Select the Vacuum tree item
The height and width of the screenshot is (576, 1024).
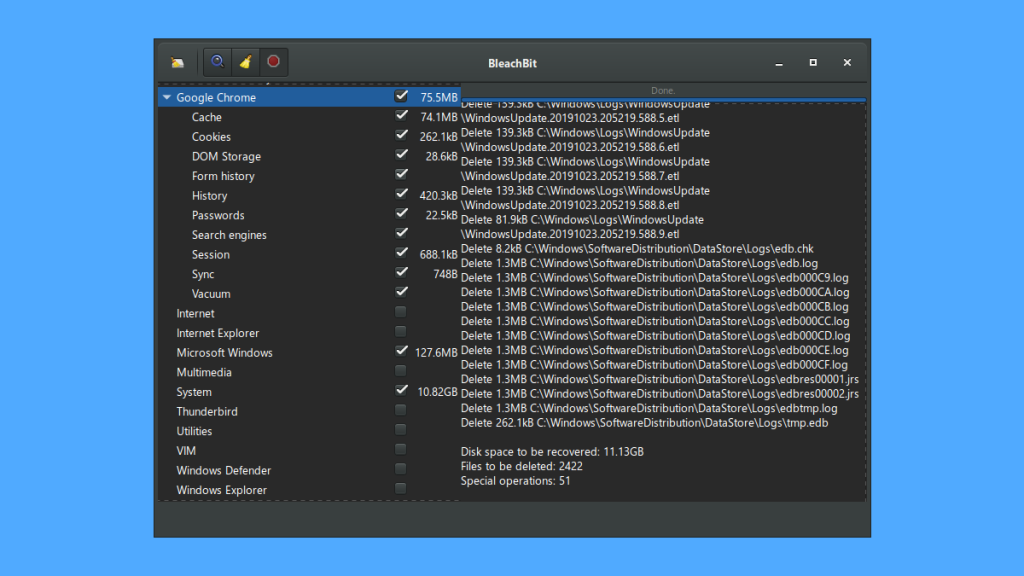210,294
